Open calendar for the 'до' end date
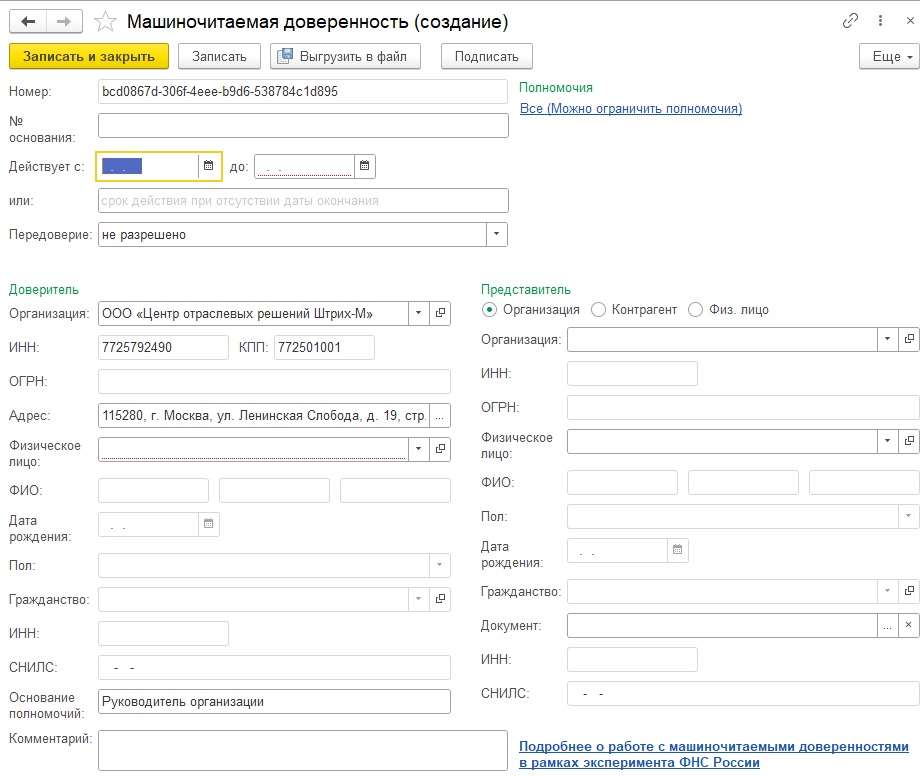Screen dimensions: 920x777 tap(365, 166)
